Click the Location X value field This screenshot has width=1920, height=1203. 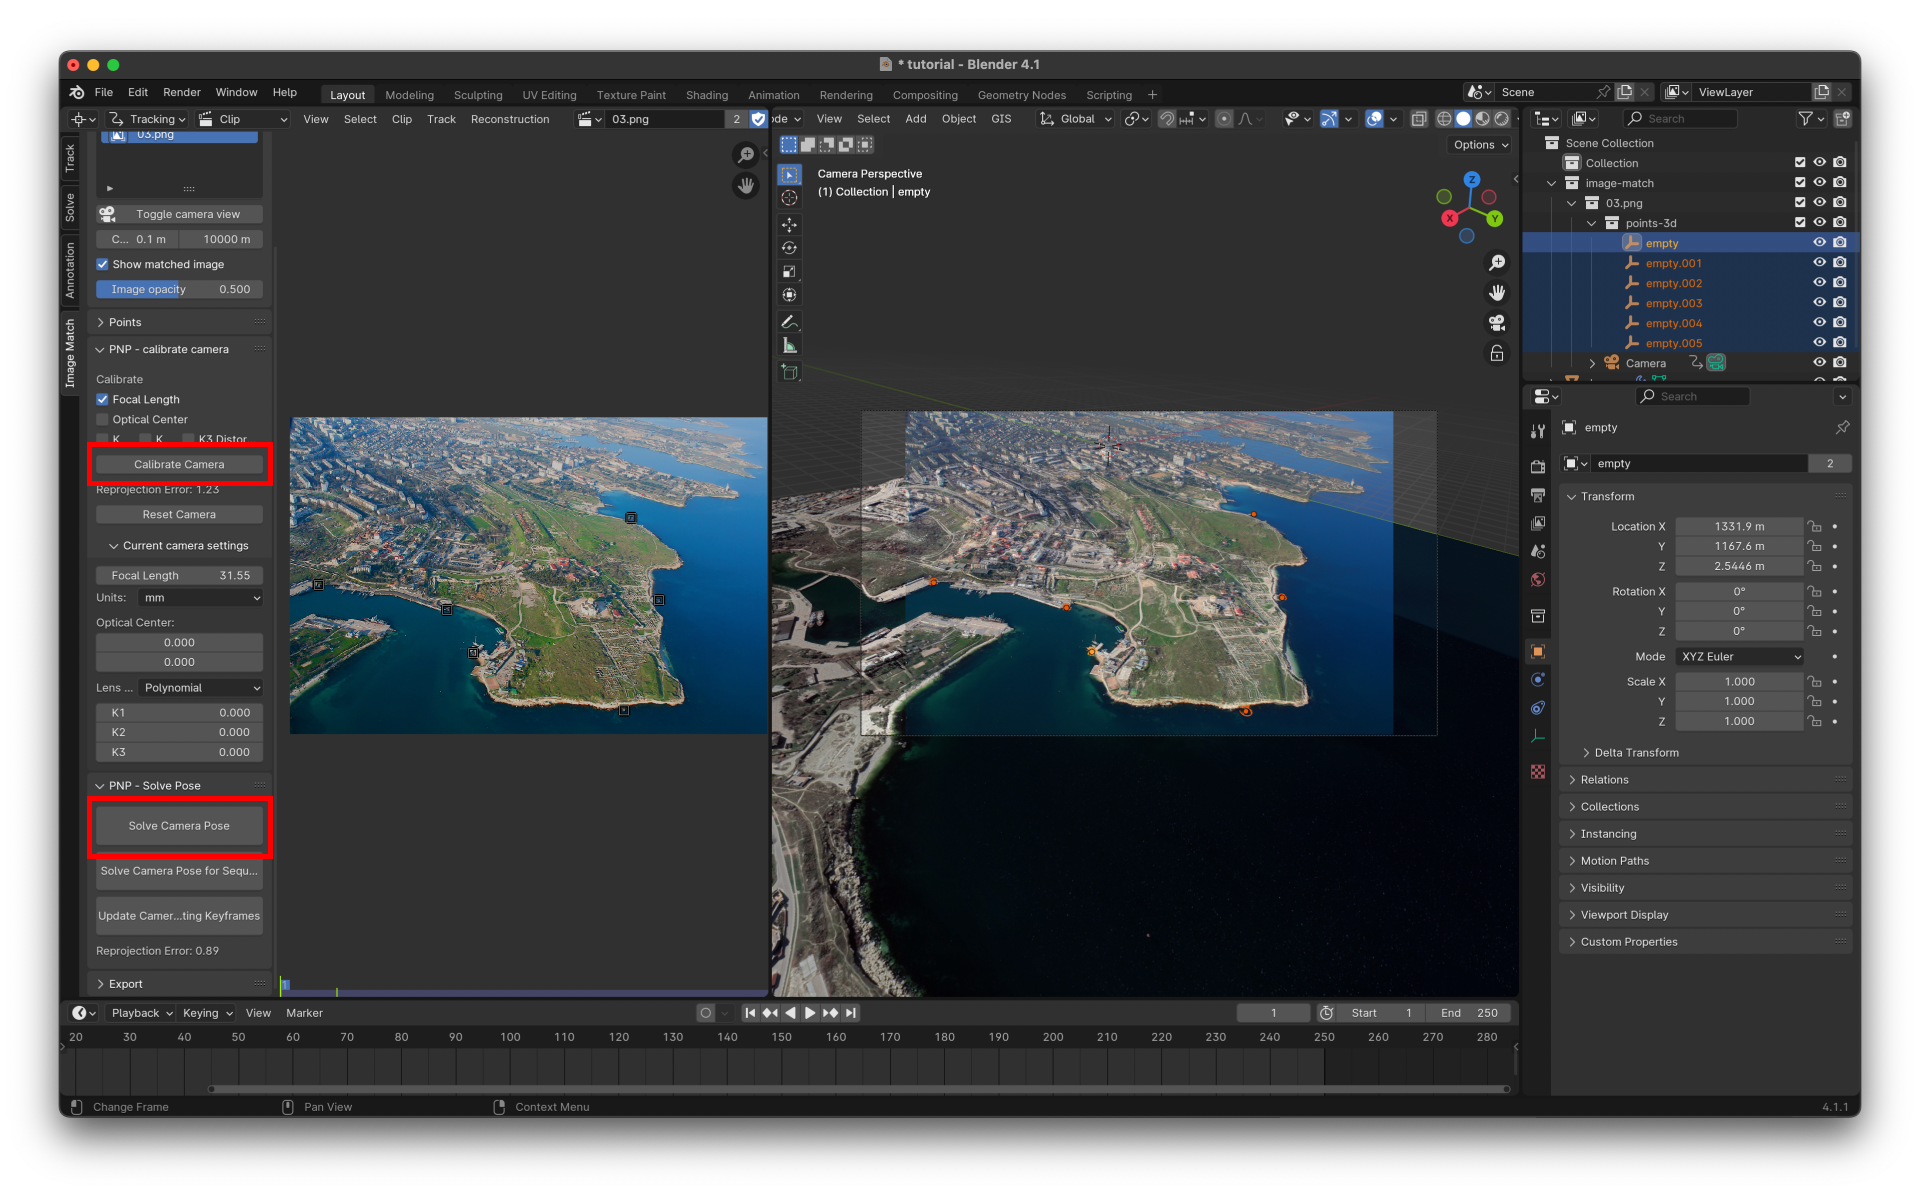coord(1739,526)
